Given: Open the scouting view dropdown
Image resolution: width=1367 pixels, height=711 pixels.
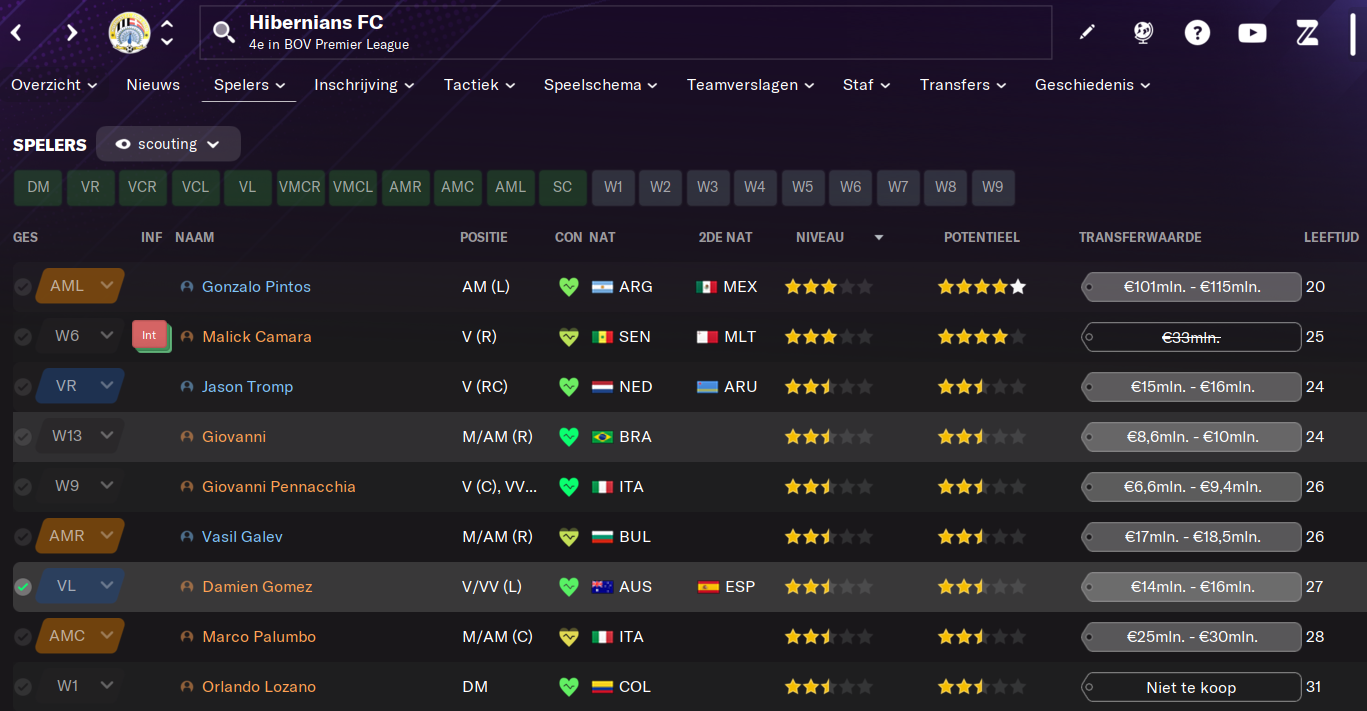Looking at the screenshot, I should (x=168, y=144).
